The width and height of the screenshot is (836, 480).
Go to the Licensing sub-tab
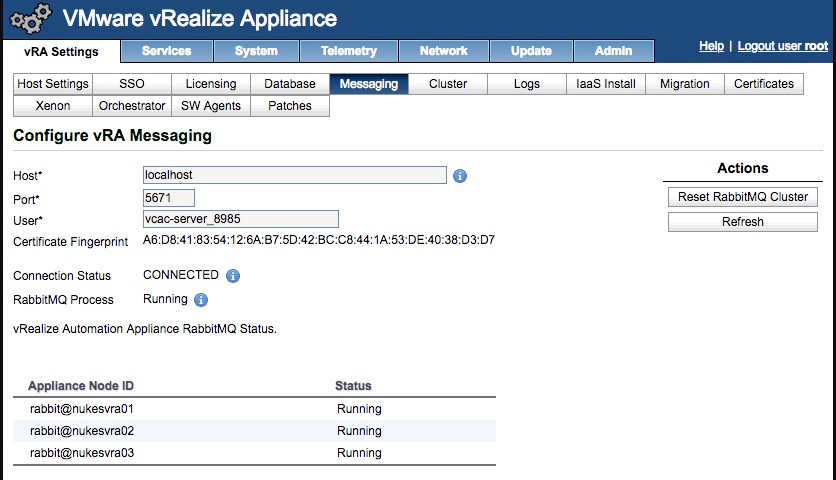pyautogui.click(x=211, y=84)
